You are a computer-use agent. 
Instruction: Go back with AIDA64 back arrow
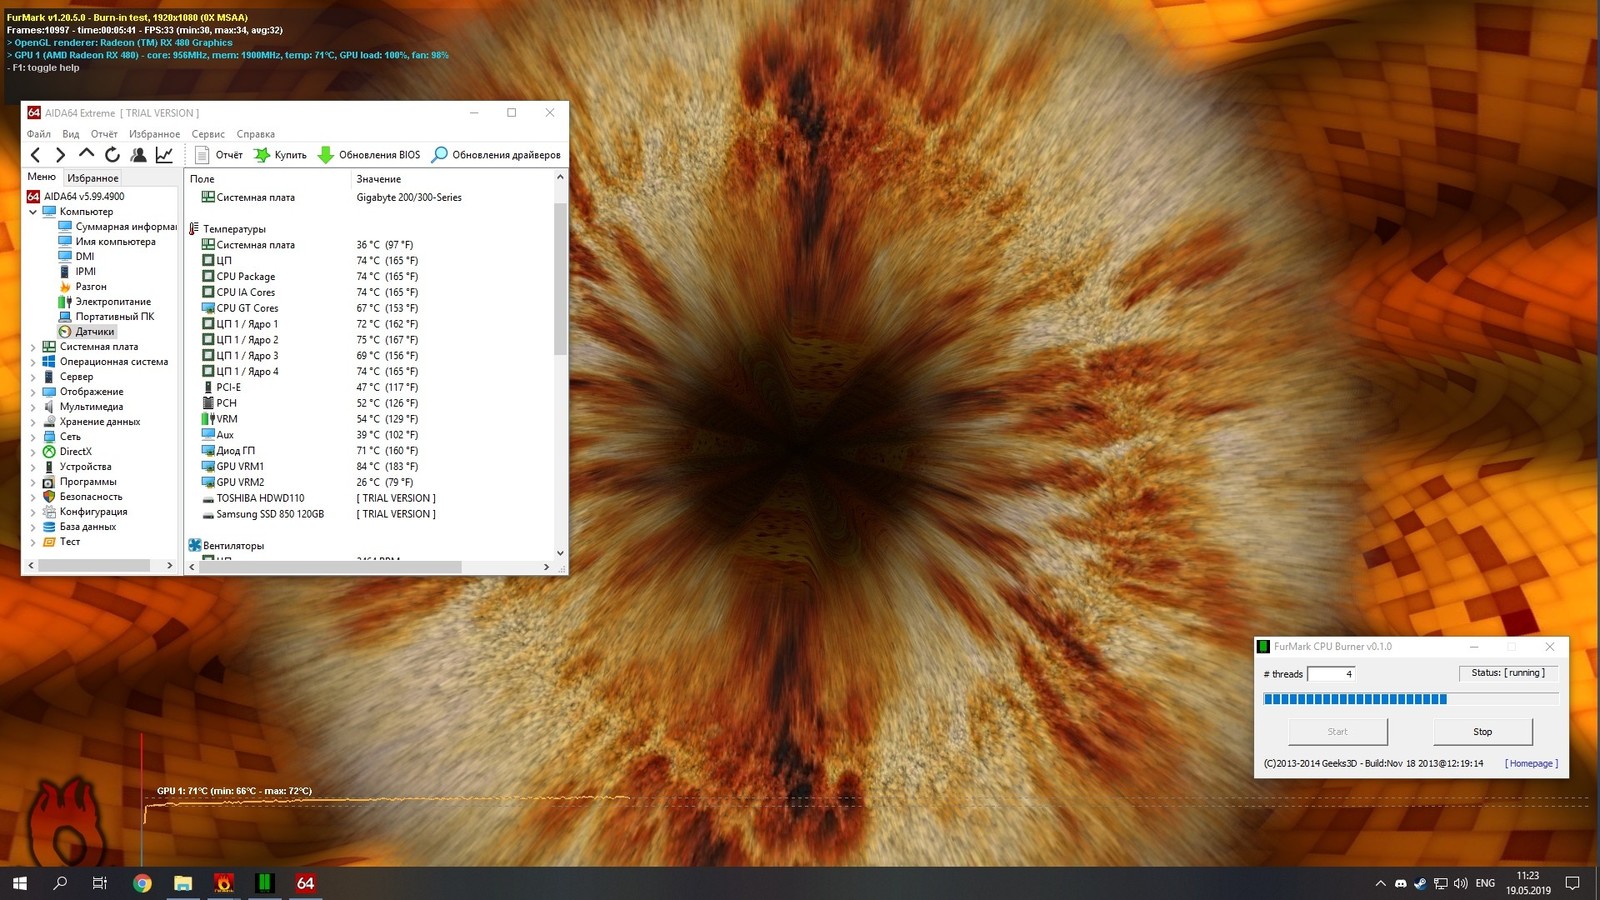(x=36, y=155)
